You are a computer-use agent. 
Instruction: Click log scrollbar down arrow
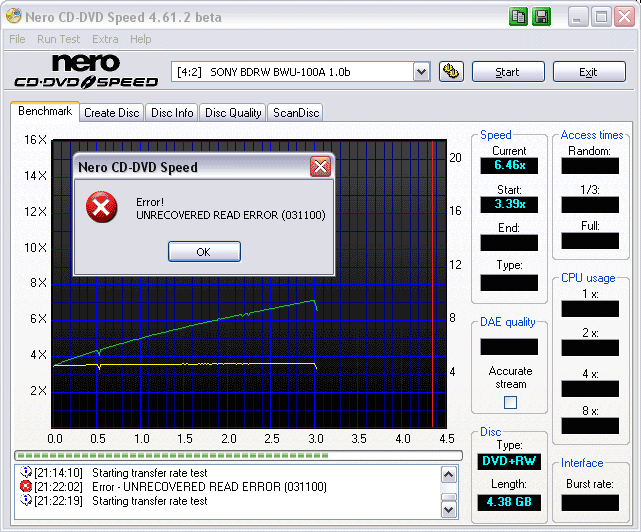[x=449, y=510]
